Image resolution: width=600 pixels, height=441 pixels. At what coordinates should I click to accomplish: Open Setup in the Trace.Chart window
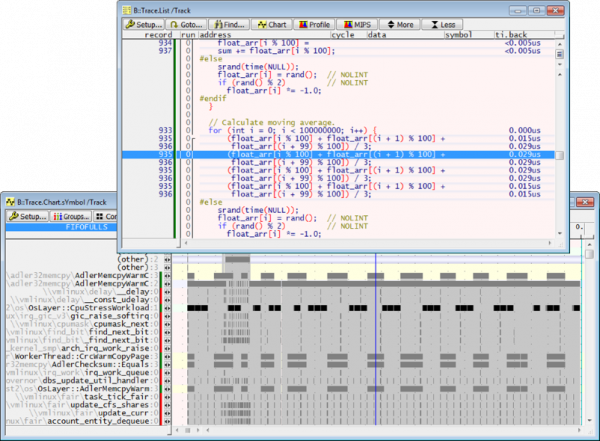point(28,216)
